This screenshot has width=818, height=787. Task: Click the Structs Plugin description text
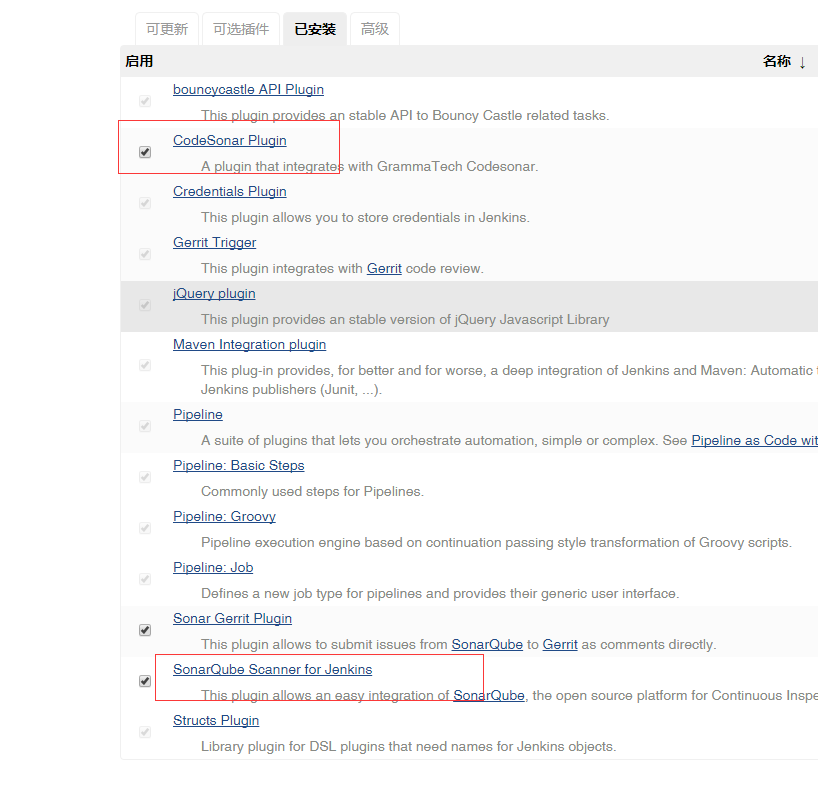point(408,747)
